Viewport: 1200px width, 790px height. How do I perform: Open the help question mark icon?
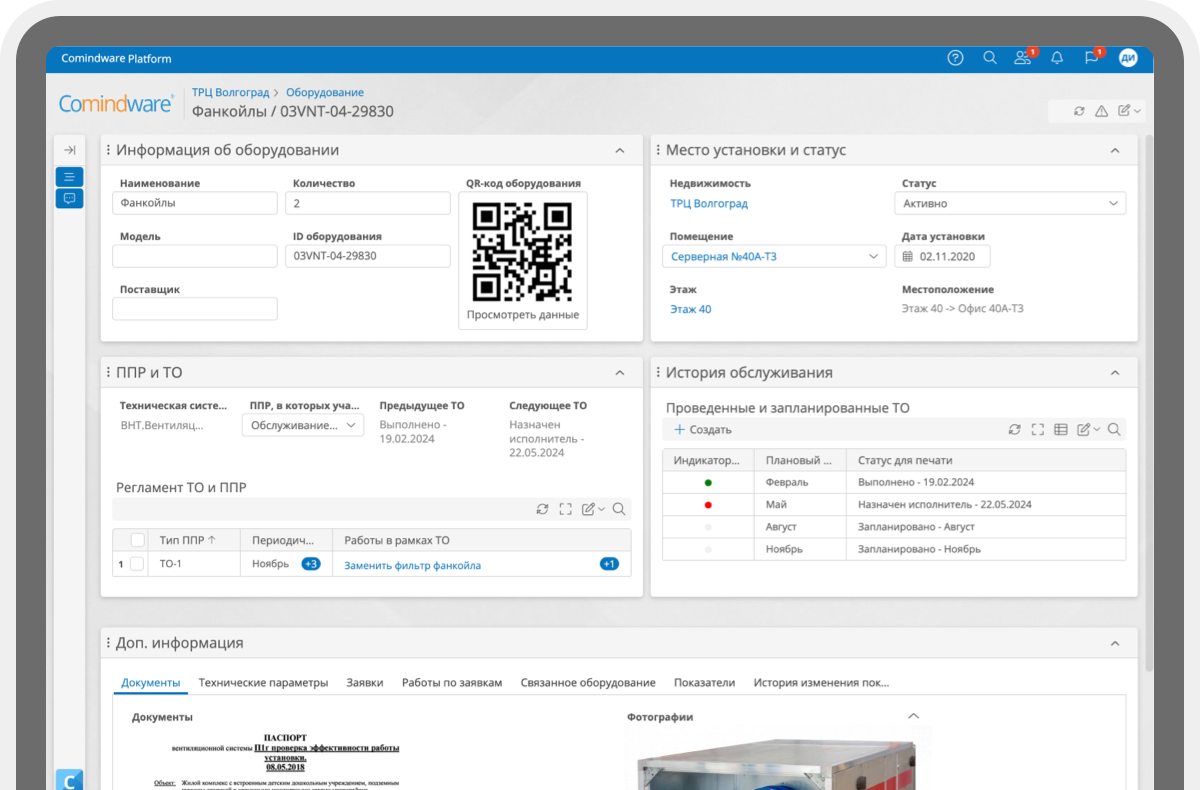[x=955, y=58]
